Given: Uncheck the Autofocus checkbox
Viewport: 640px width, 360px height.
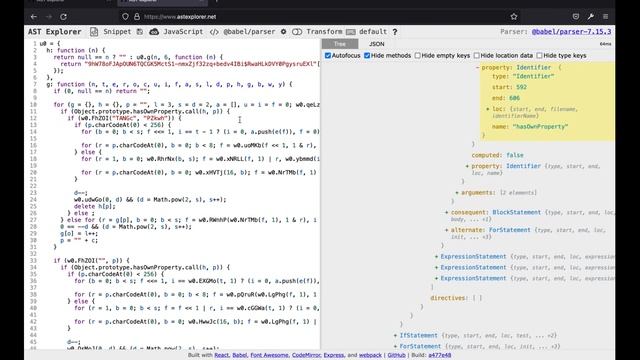Looking at the screenshot, I should pos(328,56).
